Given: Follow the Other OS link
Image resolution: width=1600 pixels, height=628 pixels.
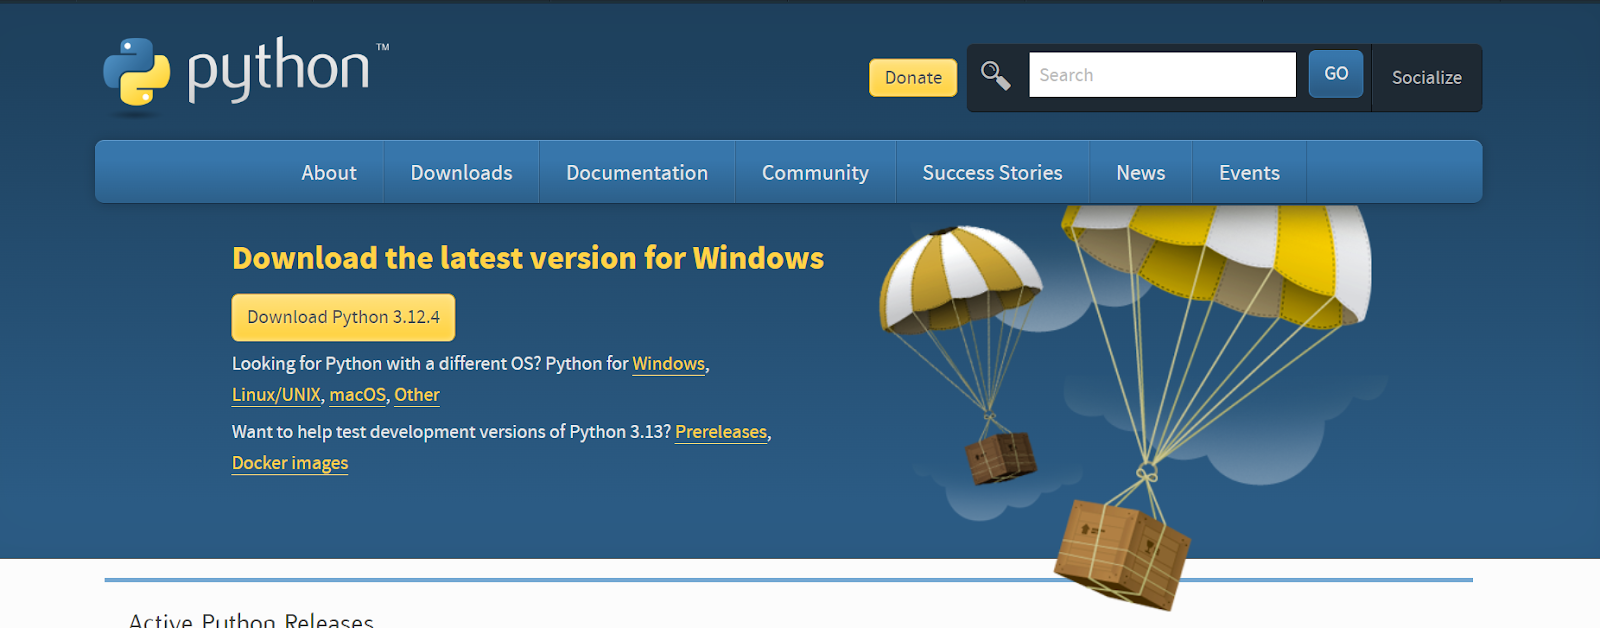Looking at the screenshot, I should coord(417,395).
